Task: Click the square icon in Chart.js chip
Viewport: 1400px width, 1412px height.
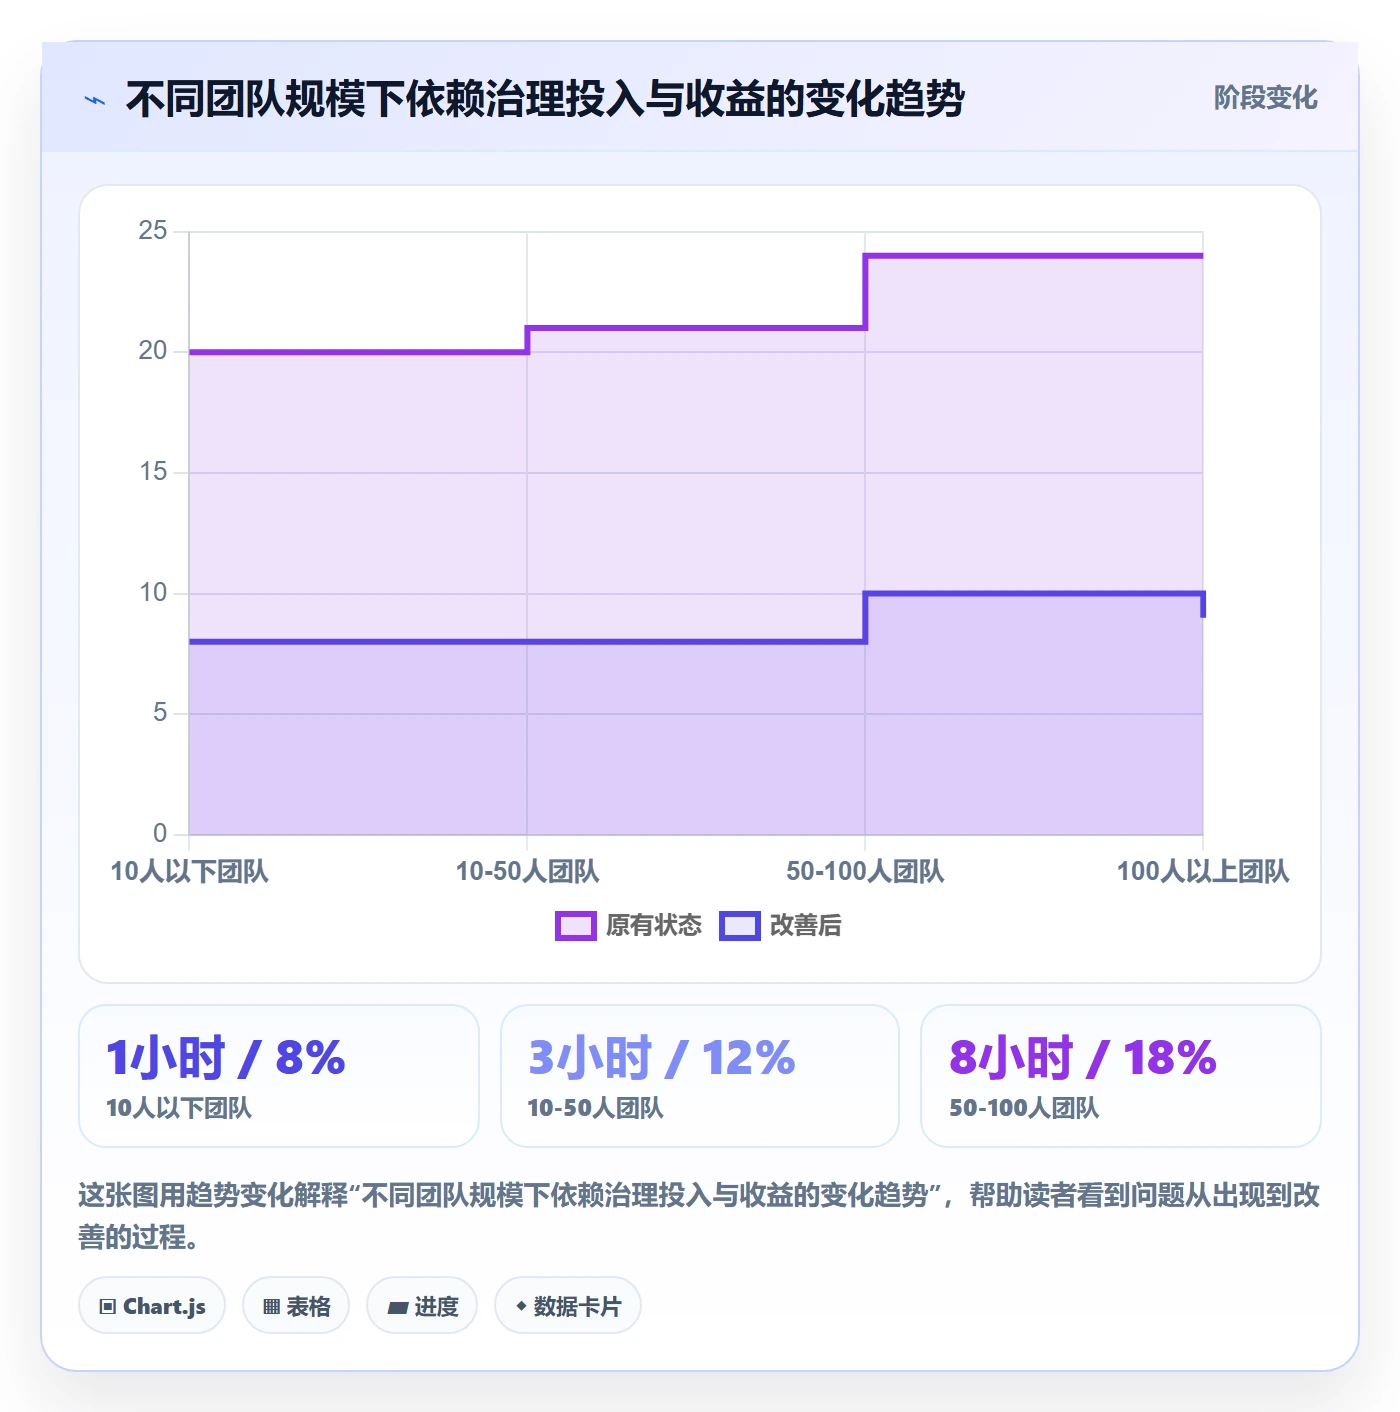Action: point(108,1306)
